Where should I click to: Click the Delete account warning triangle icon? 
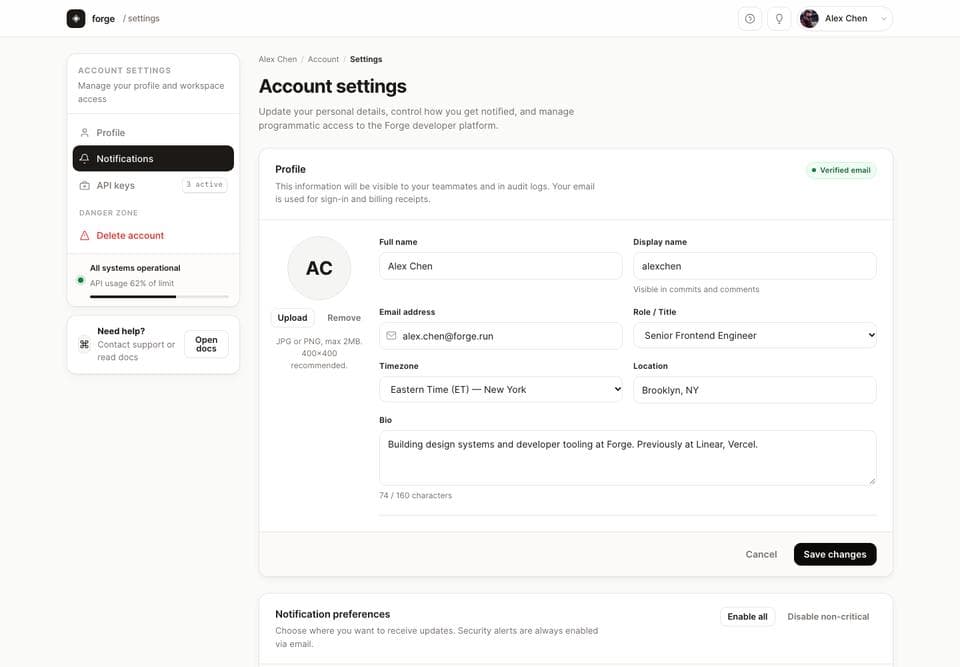pyautogui.click(x=84, y=235)
